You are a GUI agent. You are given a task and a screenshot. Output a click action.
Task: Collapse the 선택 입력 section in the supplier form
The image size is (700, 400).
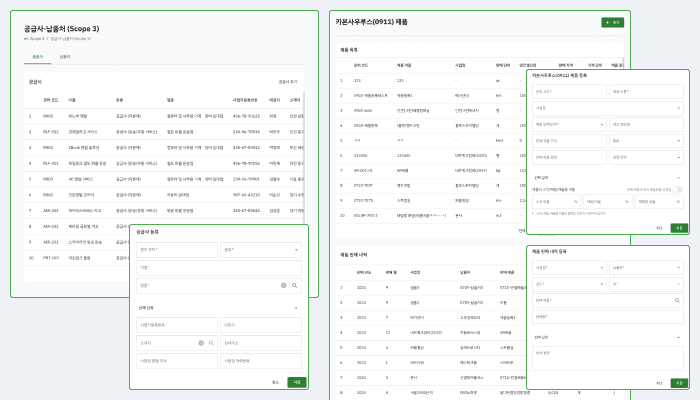(295, 308)
